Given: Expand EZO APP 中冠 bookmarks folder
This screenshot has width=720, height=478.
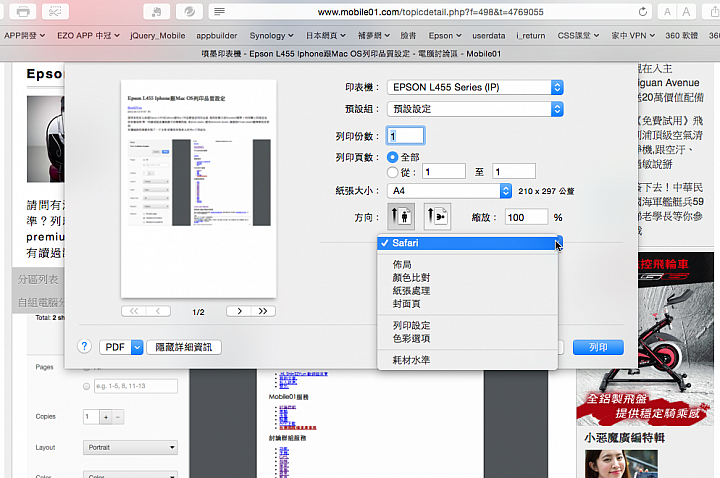Looking at the screenshot, I should tap(88, 35).
